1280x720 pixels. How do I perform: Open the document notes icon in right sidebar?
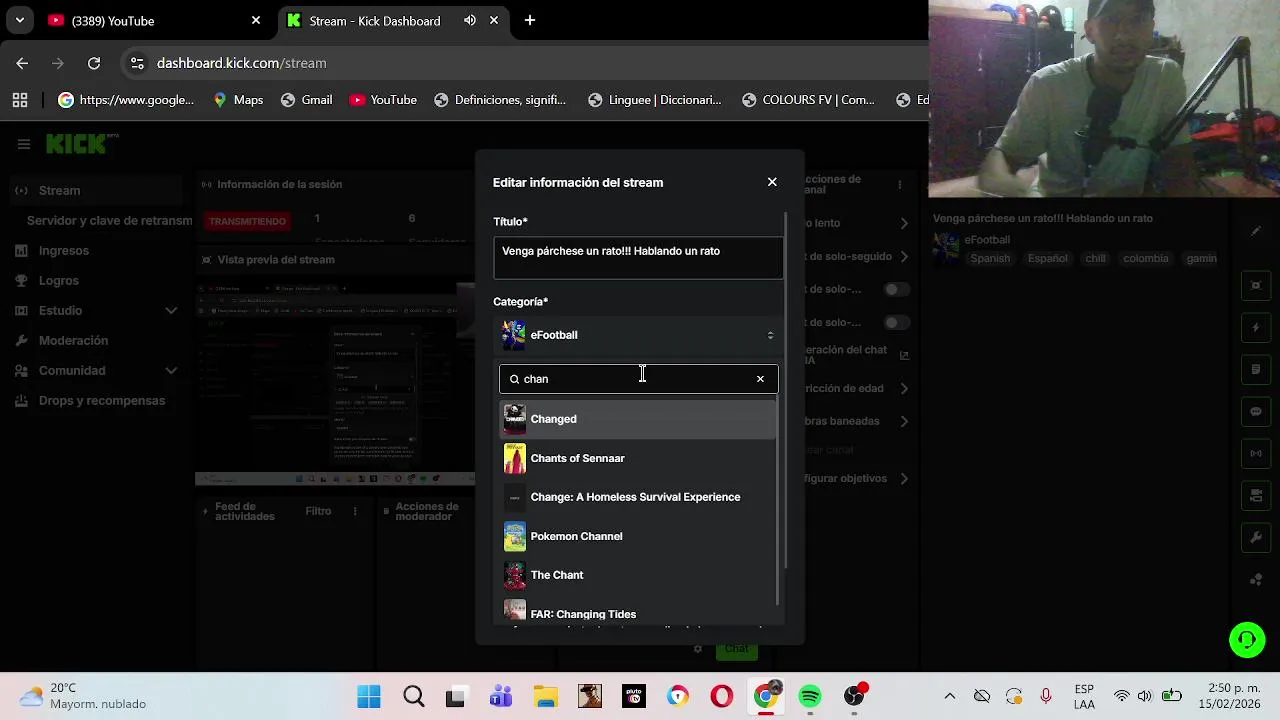pos(1256,369)
